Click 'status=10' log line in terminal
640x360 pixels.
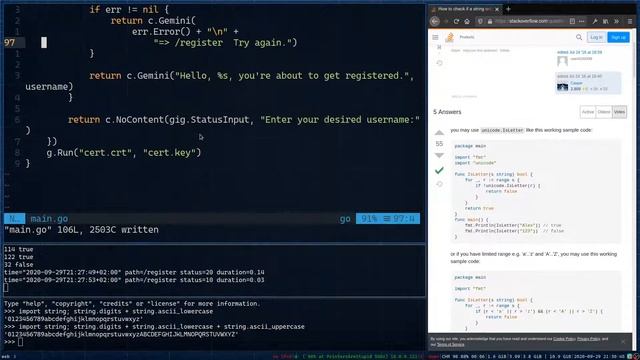[134, 280]
